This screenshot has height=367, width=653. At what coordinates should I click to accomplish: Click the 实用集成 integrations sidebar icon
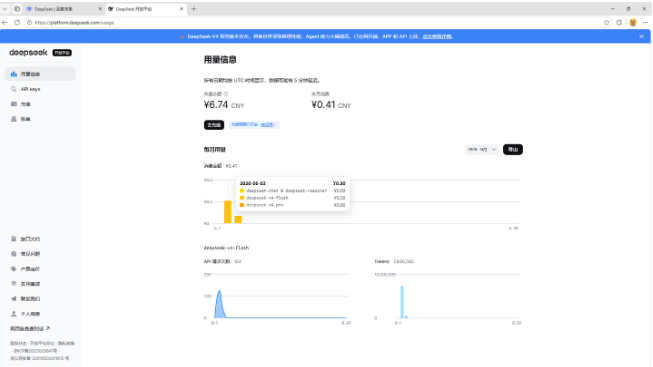click(13, 284)
